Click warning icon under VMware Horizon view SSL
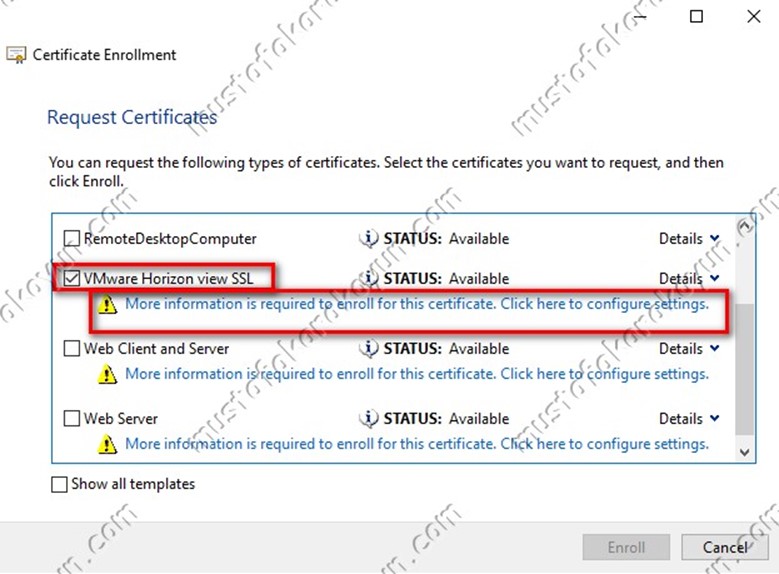Image resolution: width=779 pixels, height=574 pixels. click(108, 305)
